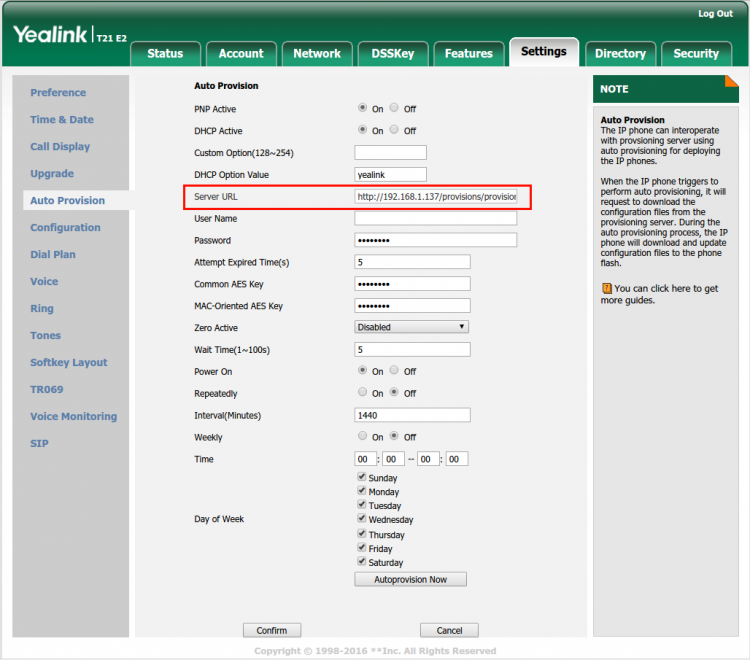The image size is (750, 660).
Task: Set PNP Active to Off
Action: tap(395, 108)
